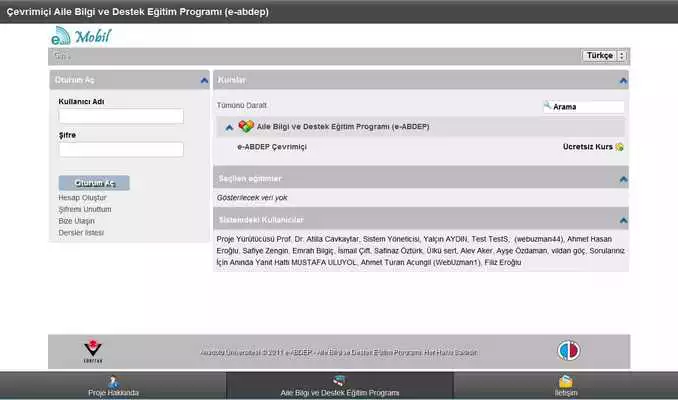Click the Gösterilecek veri yok message
The width and height of the screenshot is (678, 400).
[252, 198]
